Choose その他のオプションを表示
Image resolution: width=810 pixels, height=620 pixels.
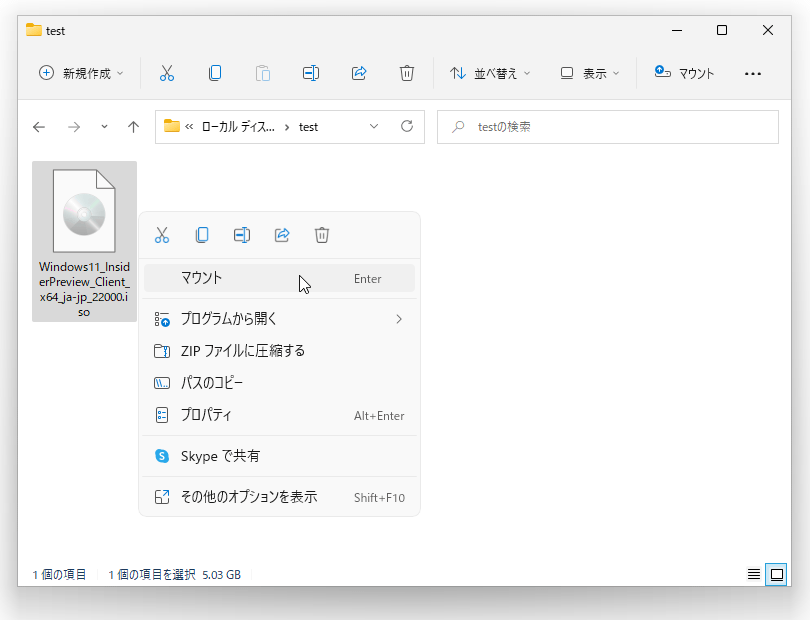point(279,497)
